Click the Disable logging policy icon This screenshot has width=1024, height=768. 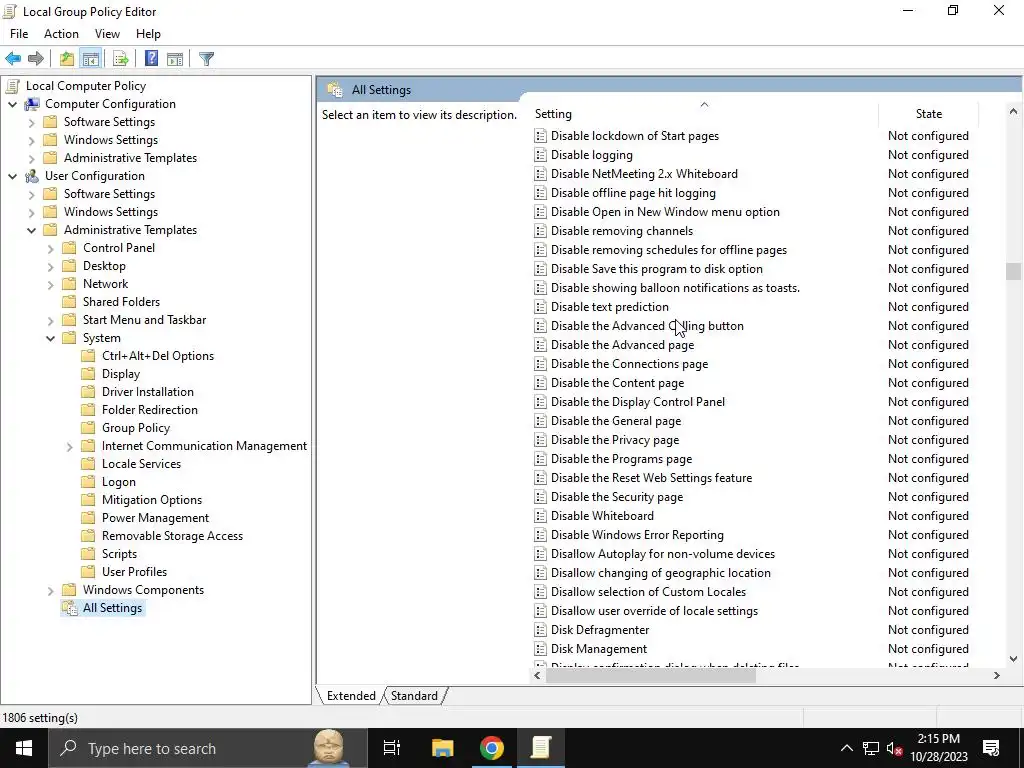click(x=540, y=155)
